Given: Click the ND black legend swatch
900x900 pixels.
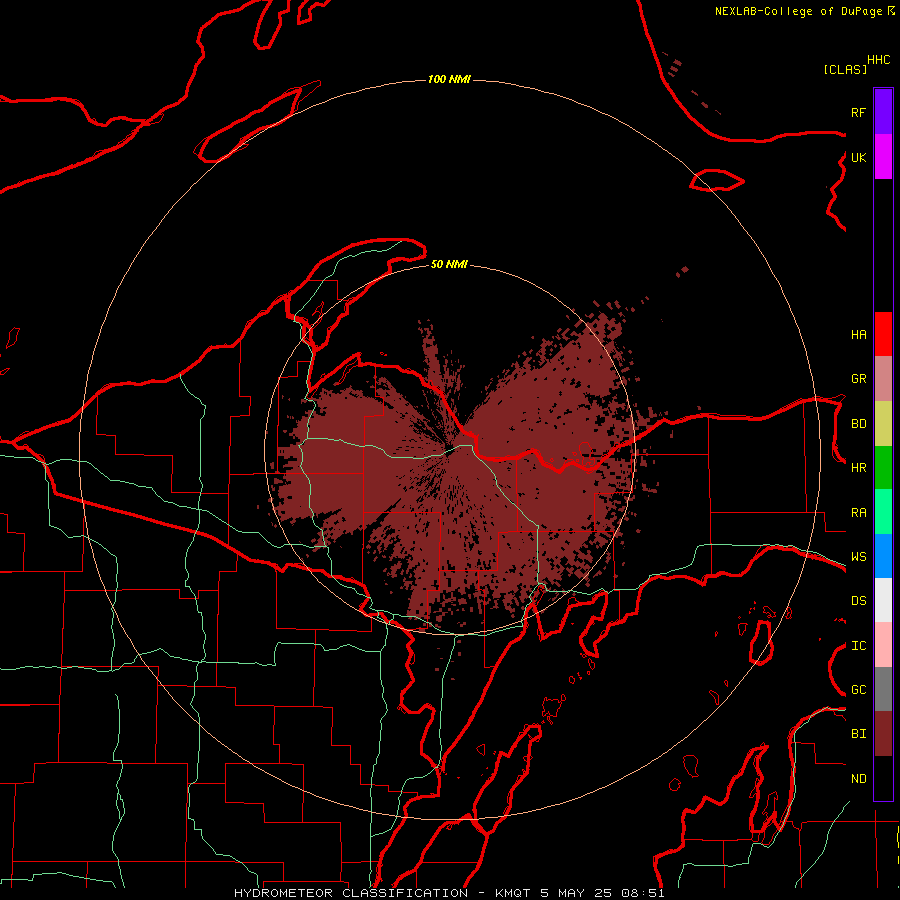Looking at the screenshot, I should pyautogui.click(x=883, y=778).
